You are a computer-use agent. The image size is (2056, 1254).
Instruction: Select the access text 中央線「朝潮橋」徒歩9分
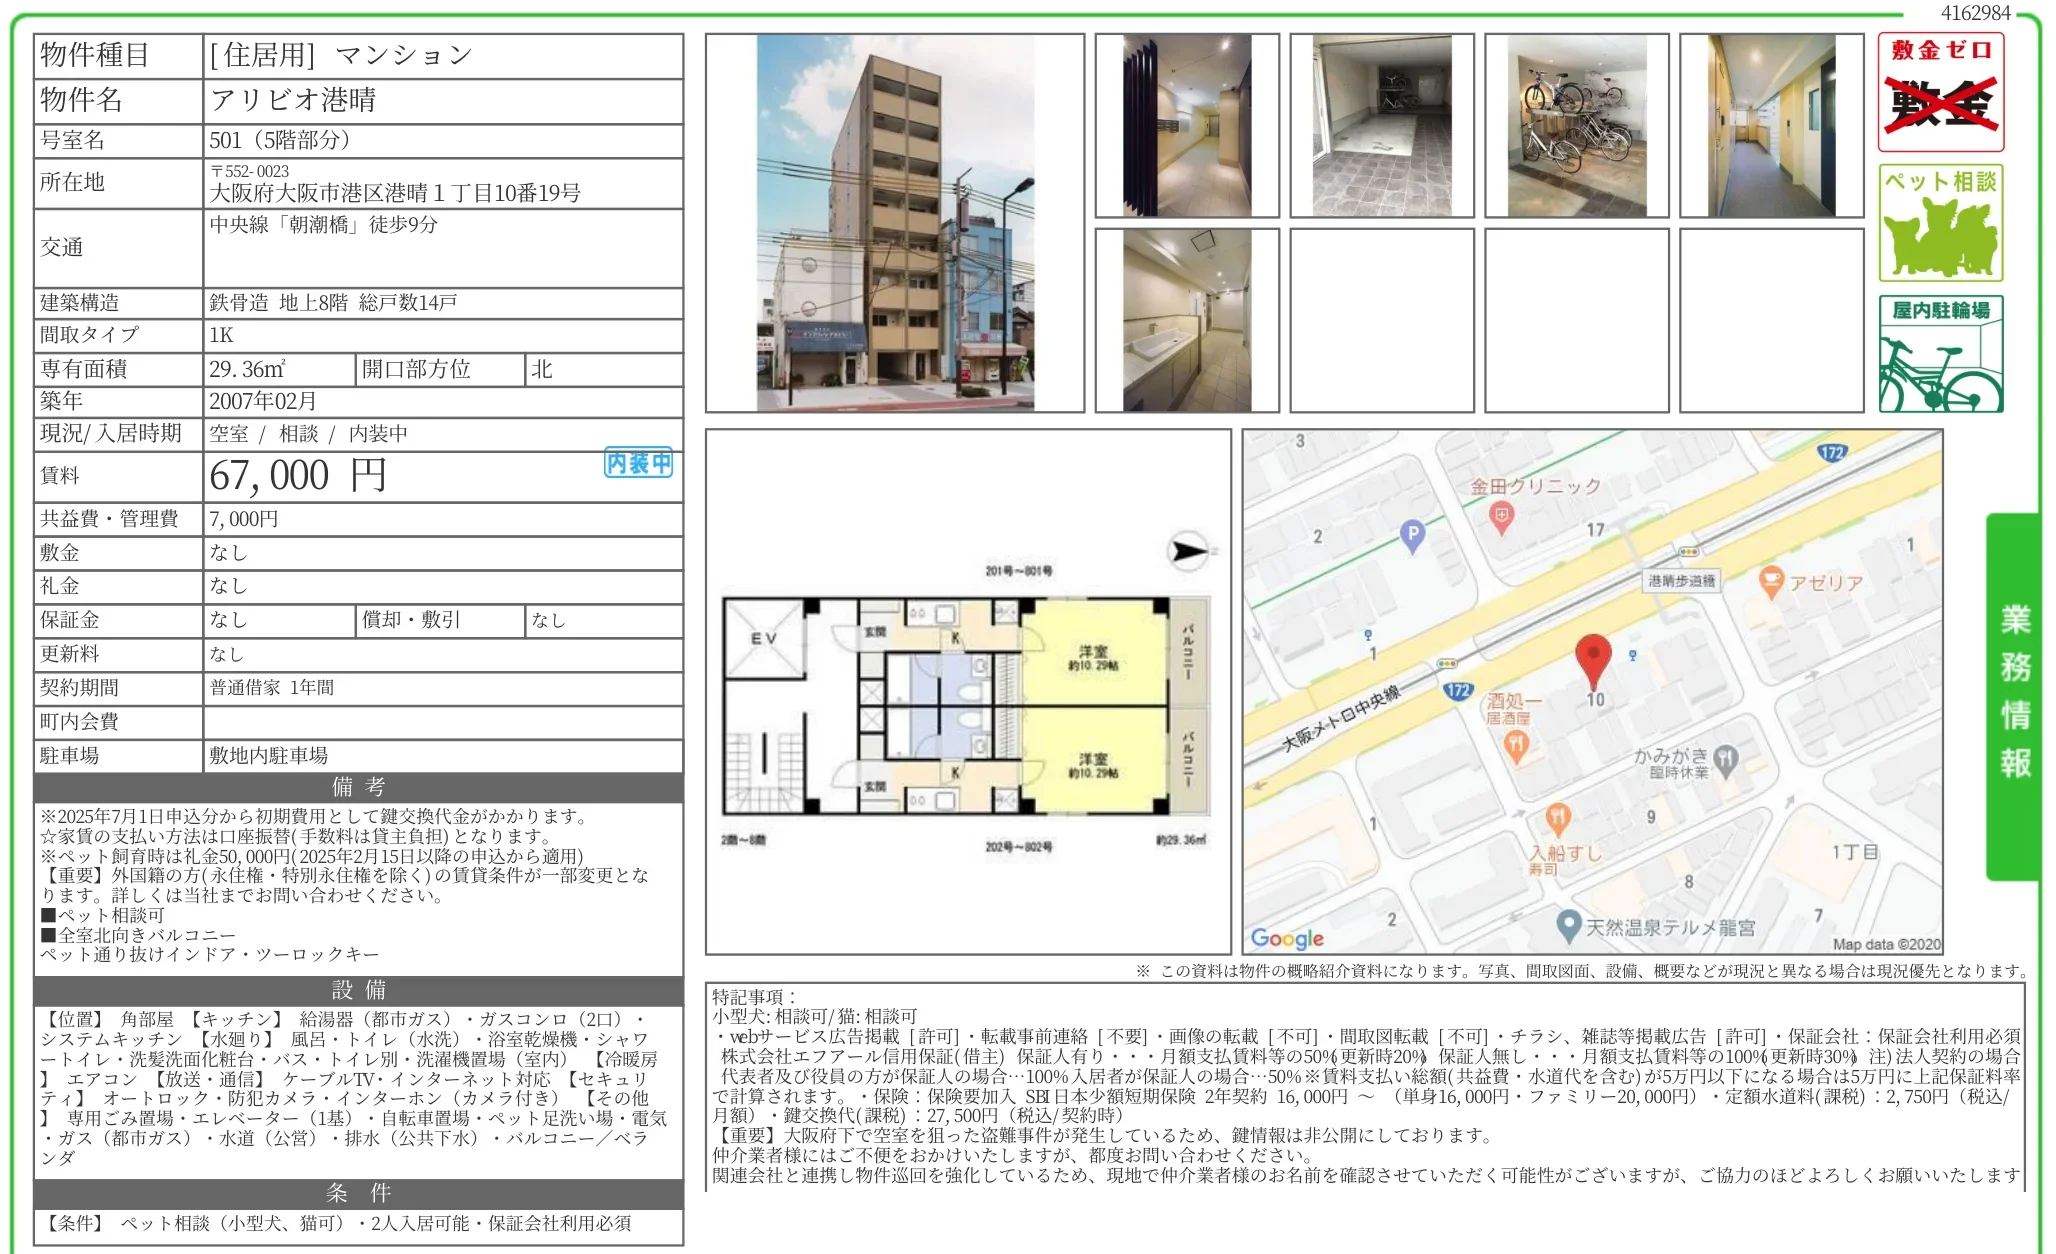click(x=324, y=225)
